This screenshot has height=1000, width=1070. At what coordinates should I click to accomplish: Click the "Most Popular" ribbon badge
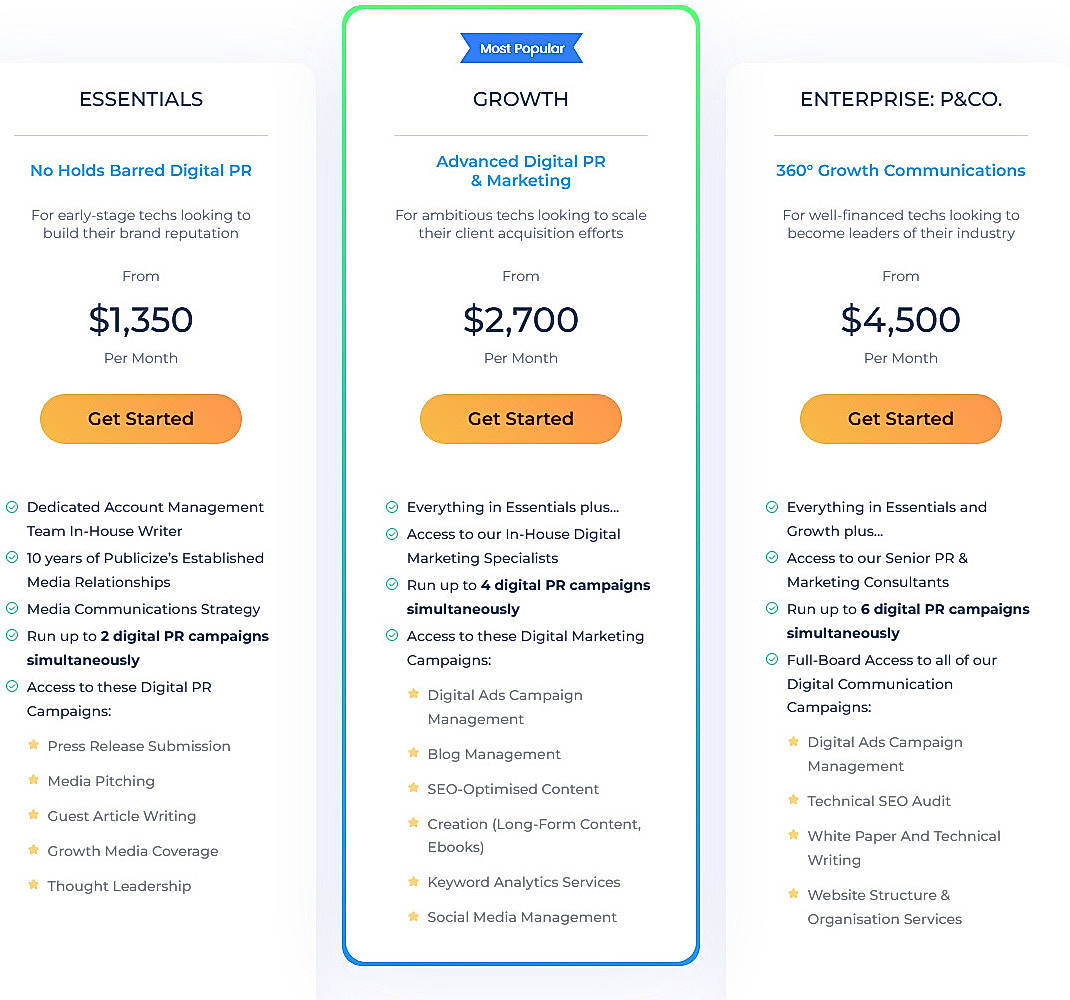click(521, 47)
